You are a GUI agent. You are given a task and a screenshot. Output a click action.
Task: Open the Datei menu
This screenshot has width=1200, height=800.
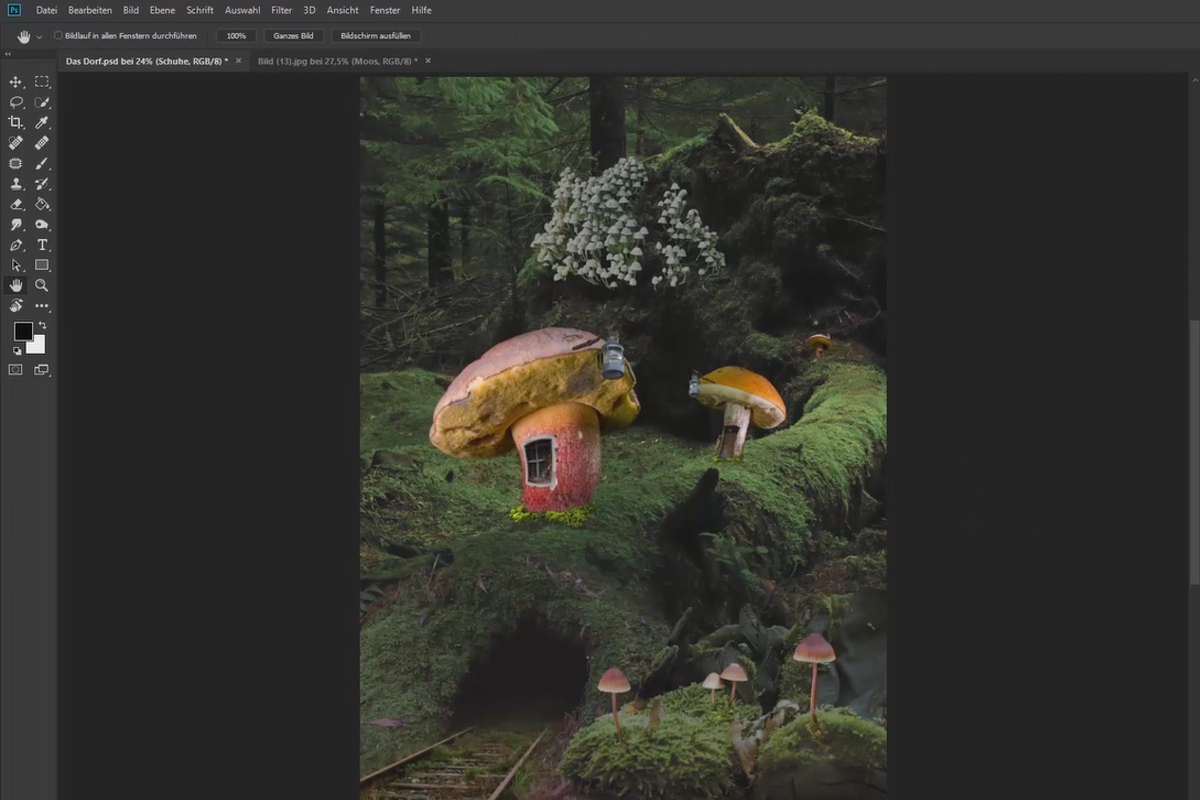[x=46, y=10]
